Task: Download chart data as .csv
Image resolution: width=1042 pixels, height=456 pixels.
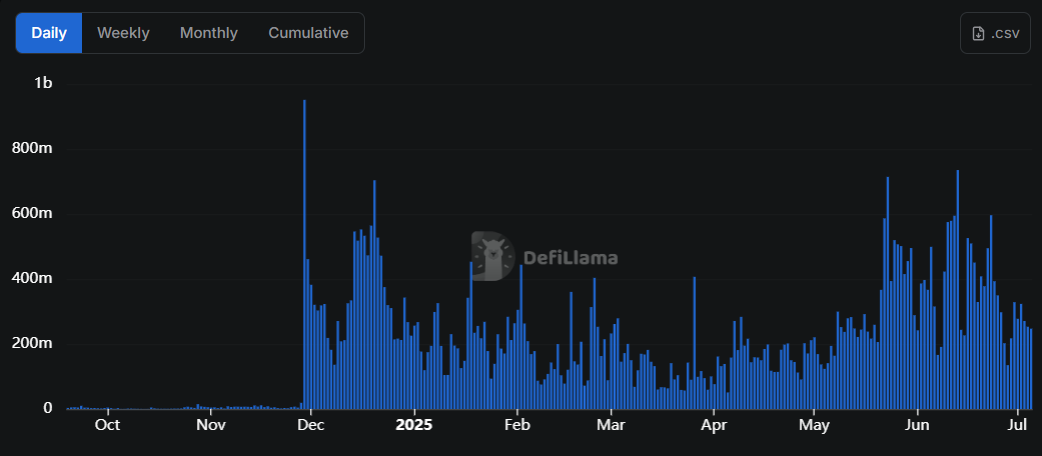Action: pyautogui.click(x=995, y=33)
